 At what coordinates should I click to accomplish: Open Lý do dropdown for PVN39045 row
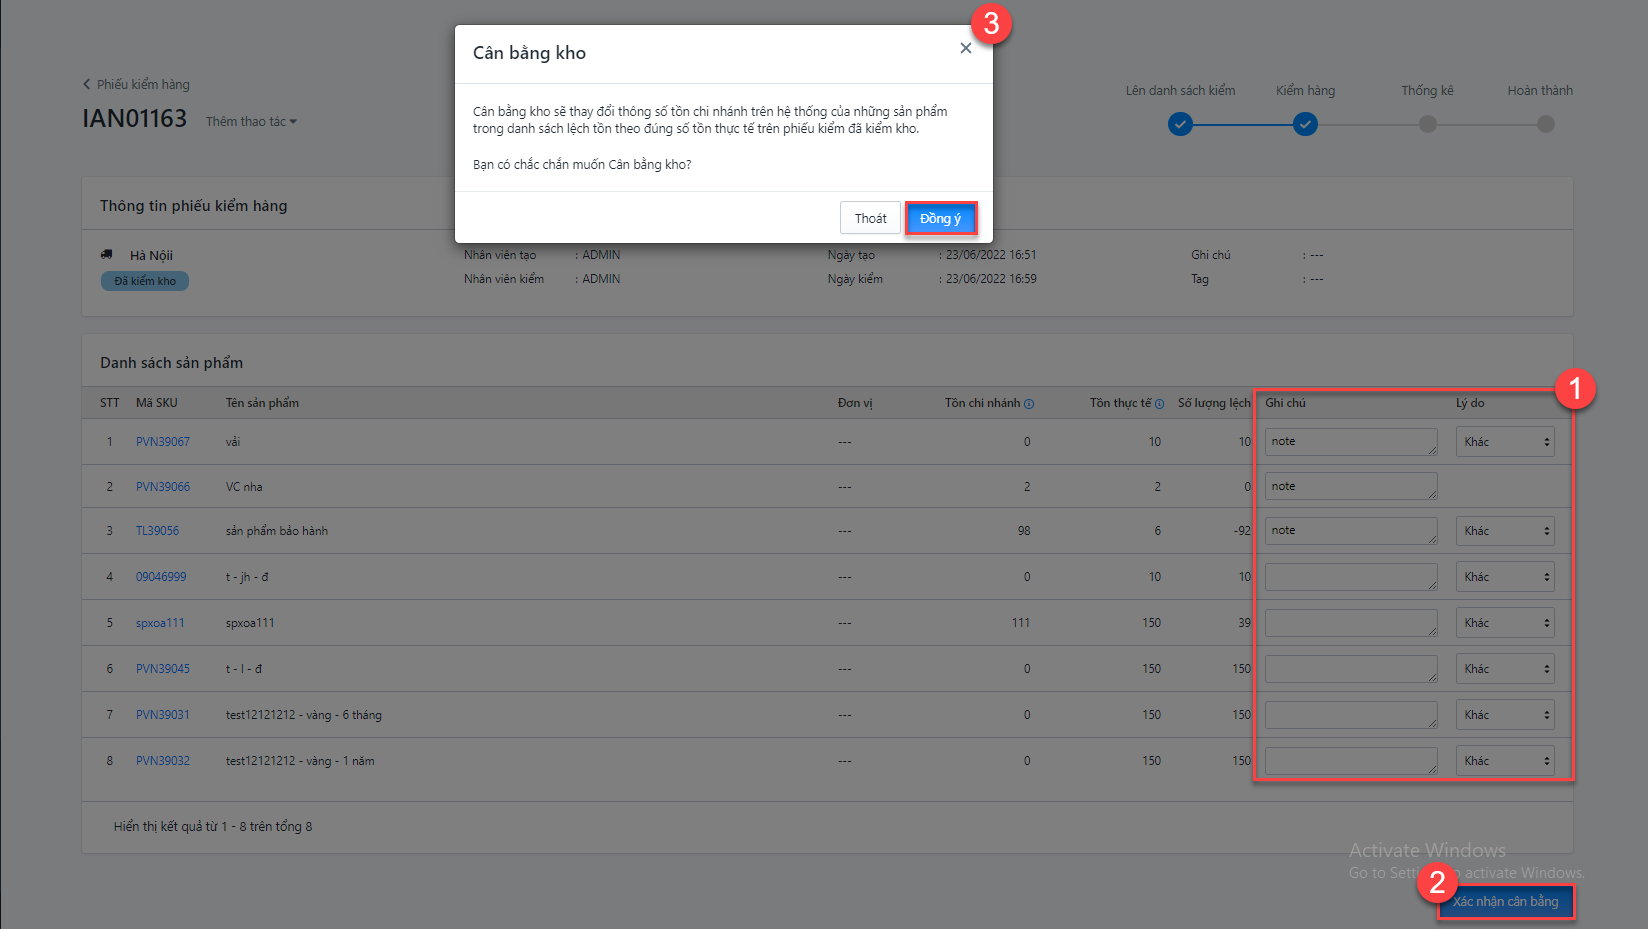tap(1505, 669)
